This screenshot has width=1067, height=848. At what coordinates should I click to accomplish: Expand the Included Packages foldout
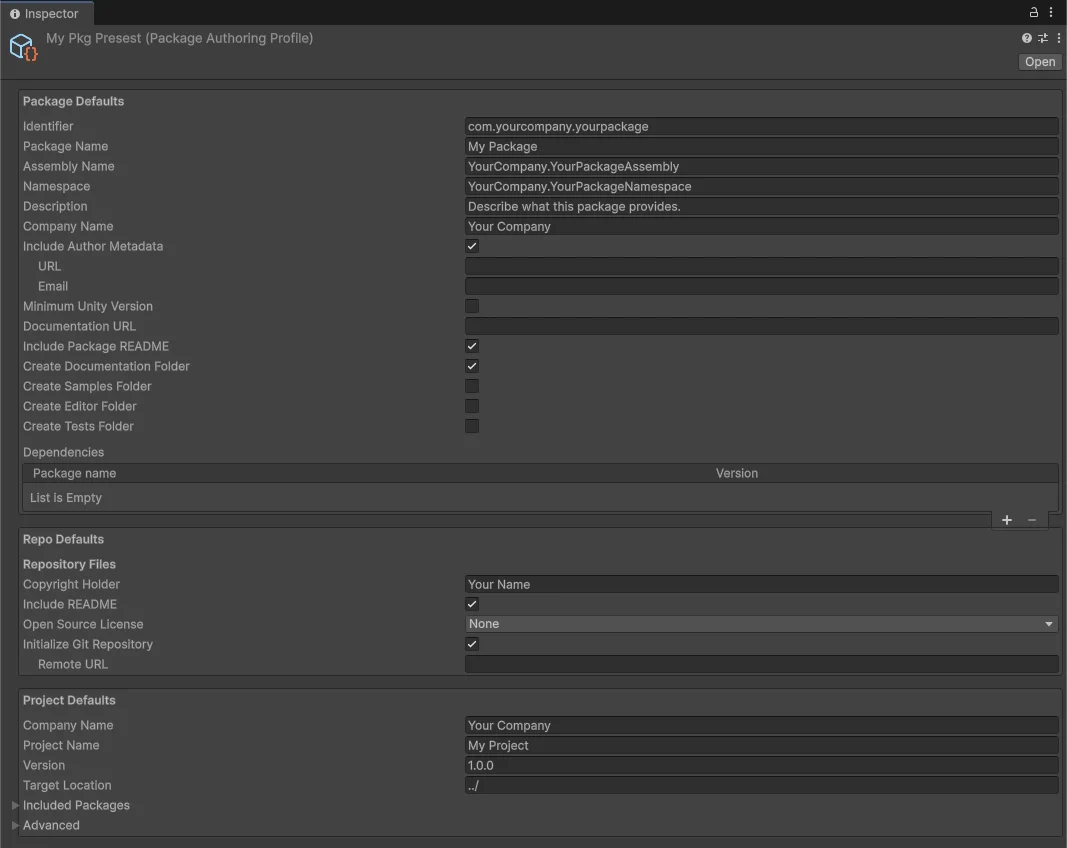click(x=15, y=805)
